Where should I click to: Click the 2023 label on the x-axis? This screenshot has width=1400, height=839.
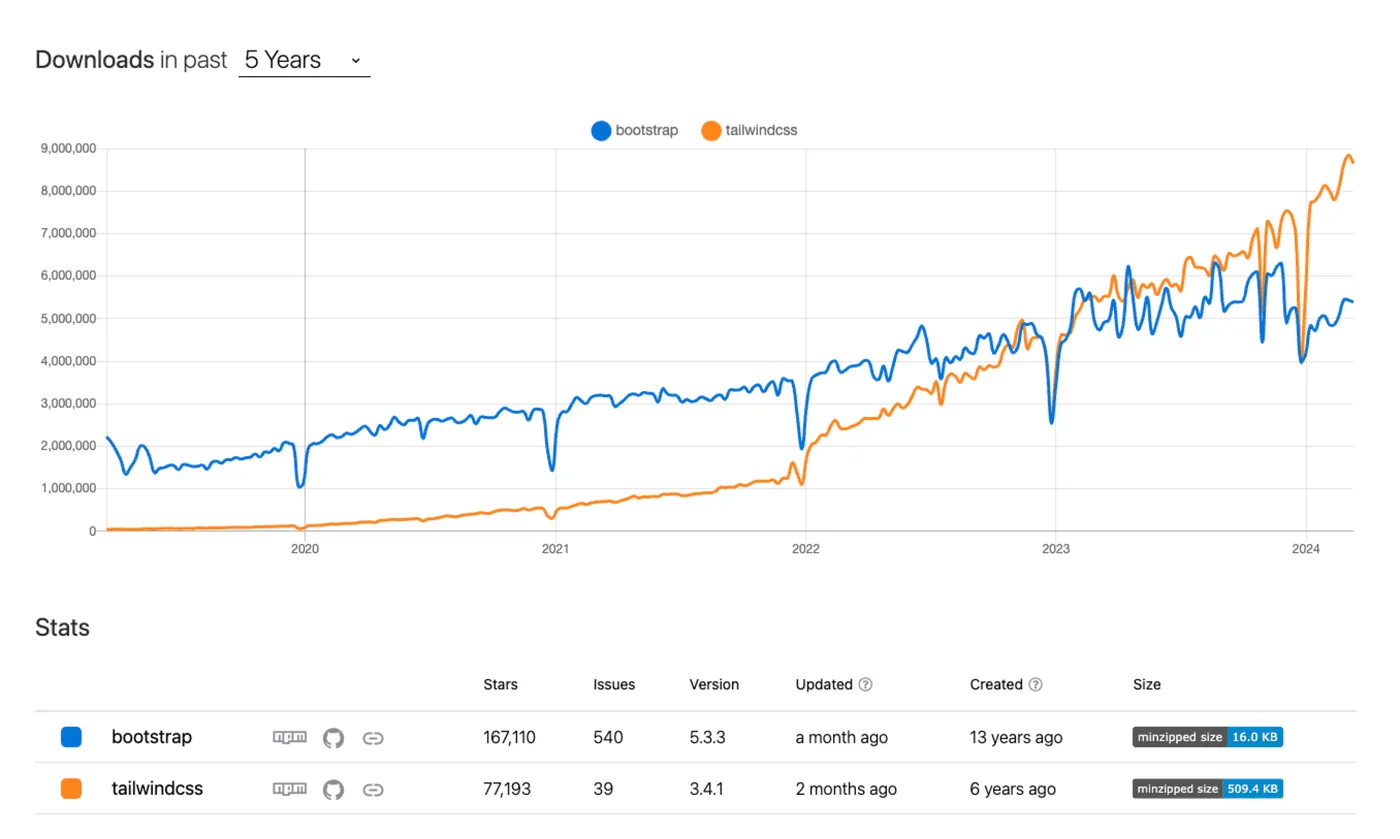pos(1055,548)
